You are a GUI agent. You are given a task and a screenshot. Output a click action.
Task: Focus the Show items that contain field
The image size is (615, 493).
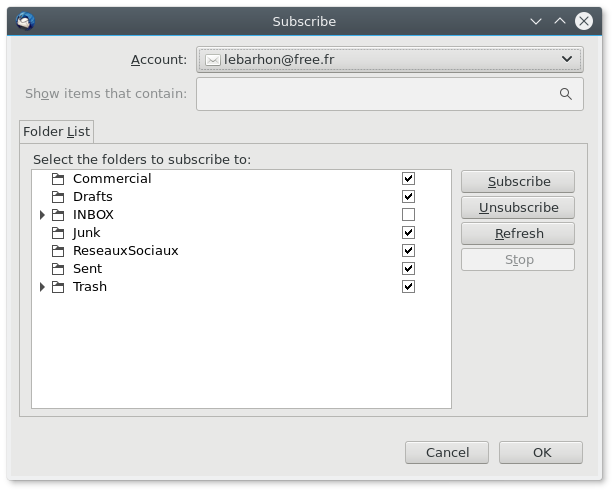(390, 94)
